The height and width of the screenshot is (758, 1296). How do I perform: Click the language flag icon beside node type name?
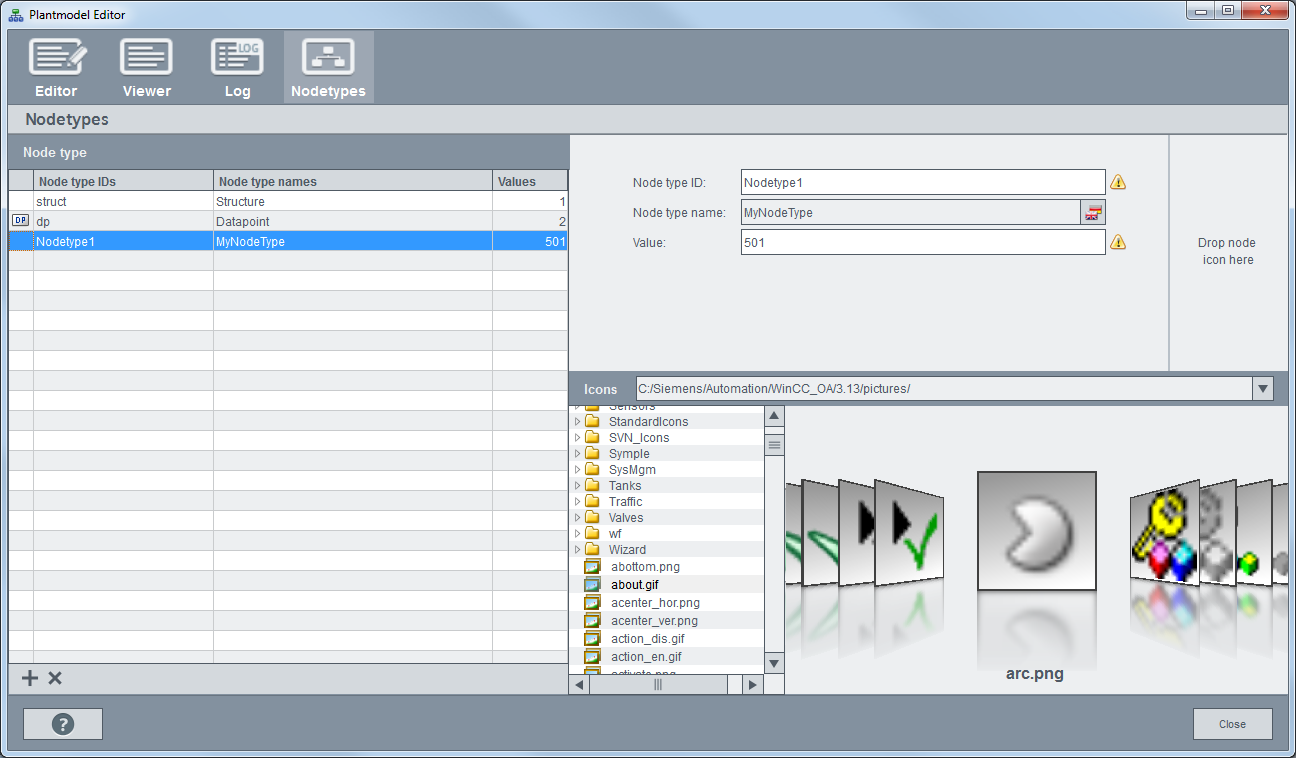tap(1093, 212)
